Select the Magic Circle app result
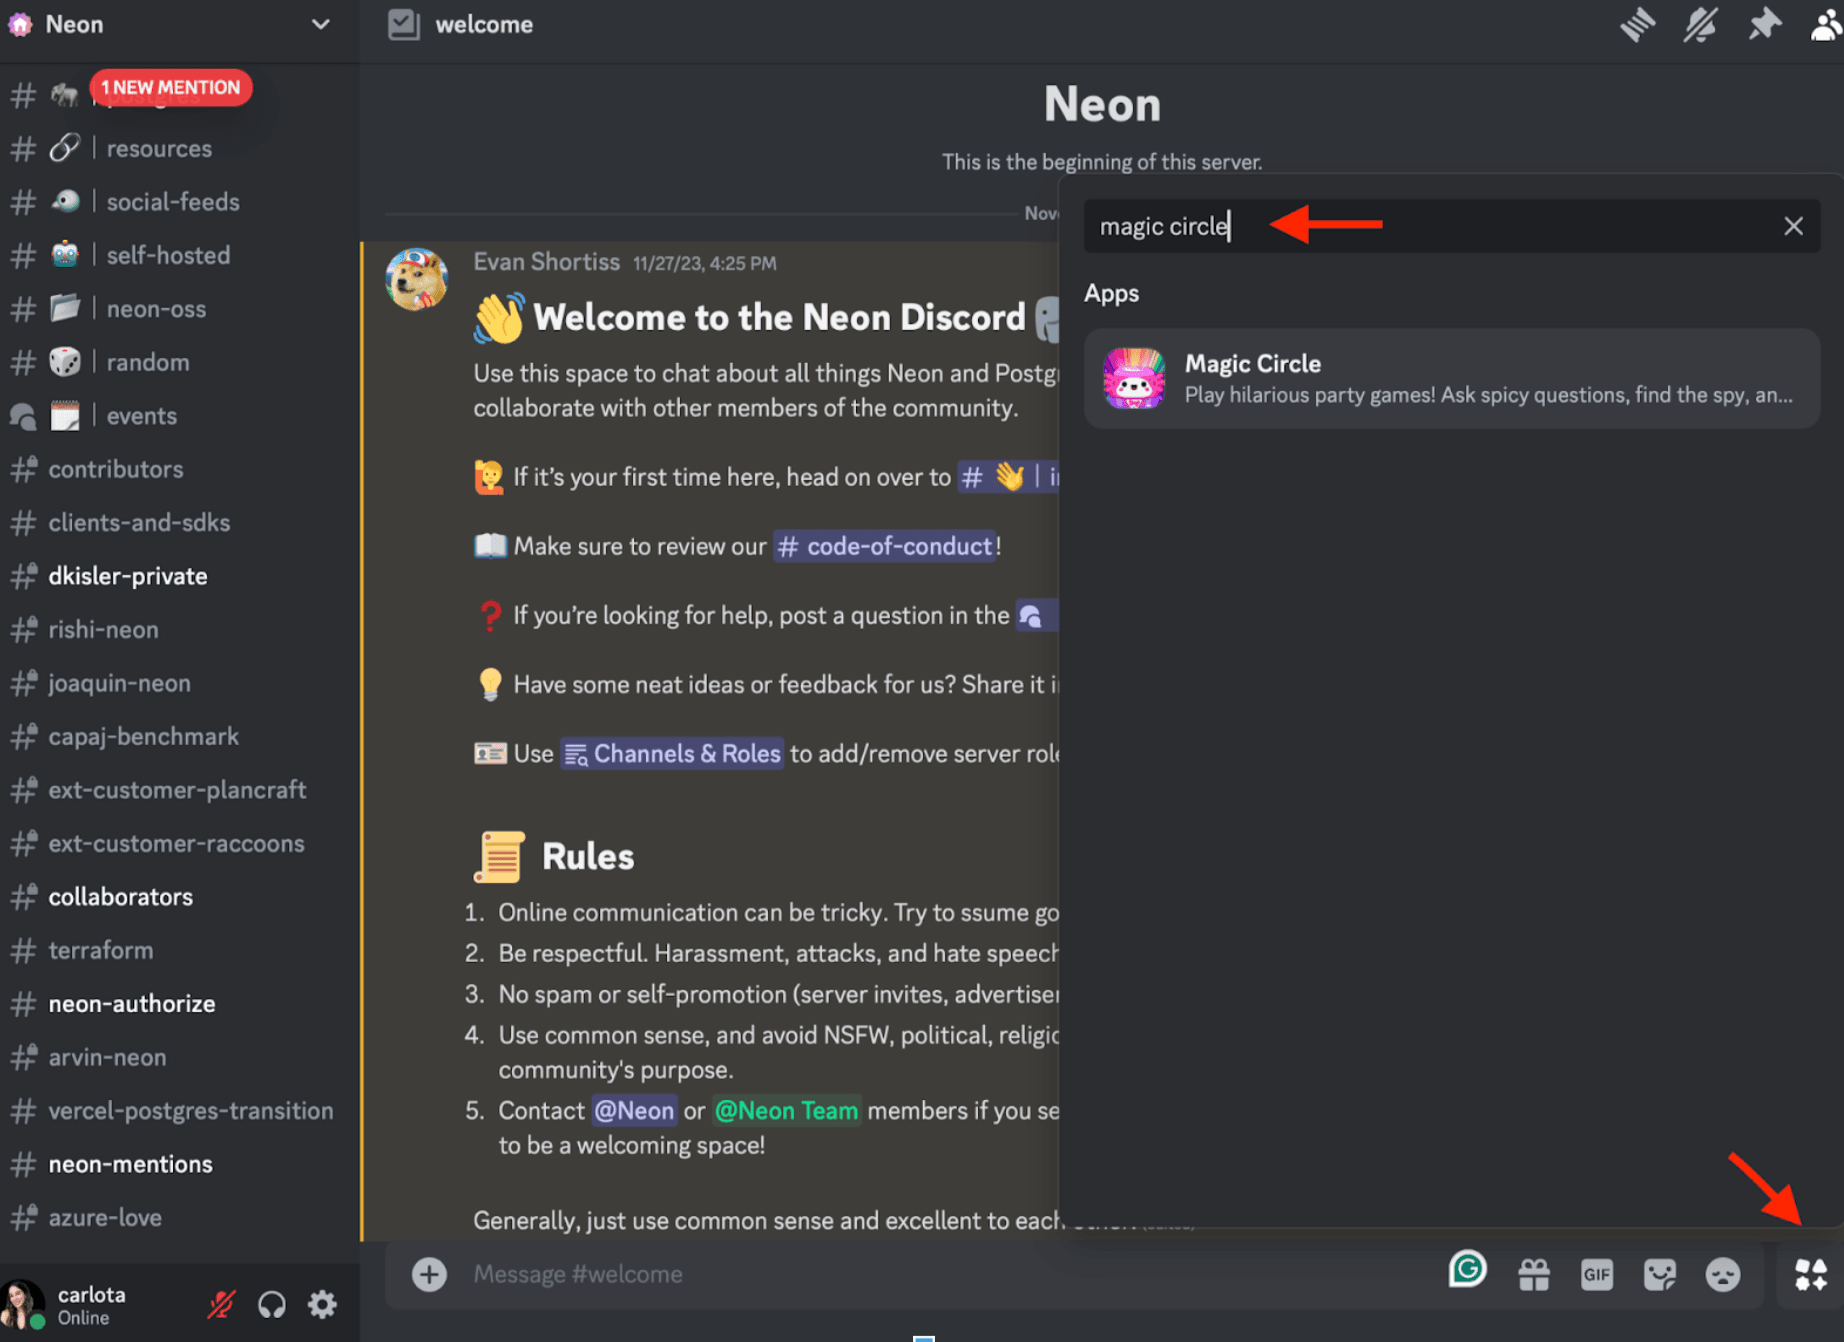Image resolution: width=1844 pixels, height=1342 pixels. [x=1450, y=379]
